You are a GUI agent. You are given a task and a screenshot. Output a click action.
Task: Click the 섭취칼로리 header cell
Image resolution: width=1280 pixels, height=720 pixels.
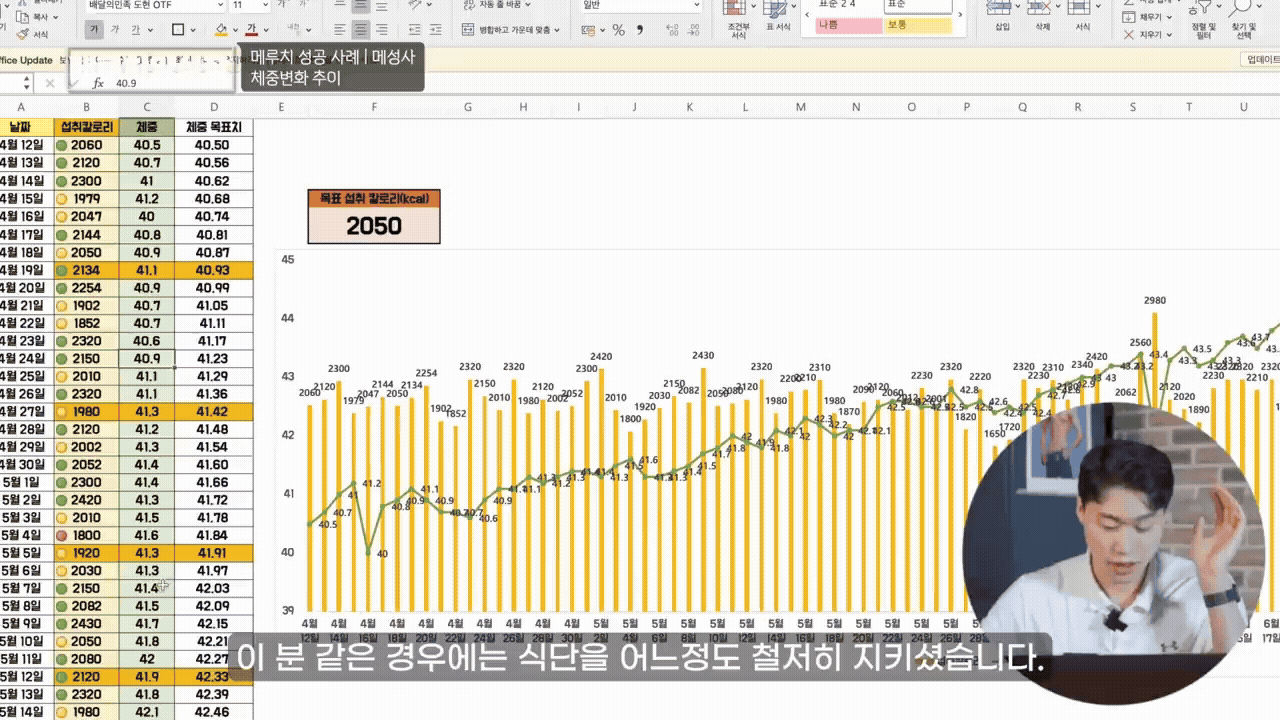point(86,127)
